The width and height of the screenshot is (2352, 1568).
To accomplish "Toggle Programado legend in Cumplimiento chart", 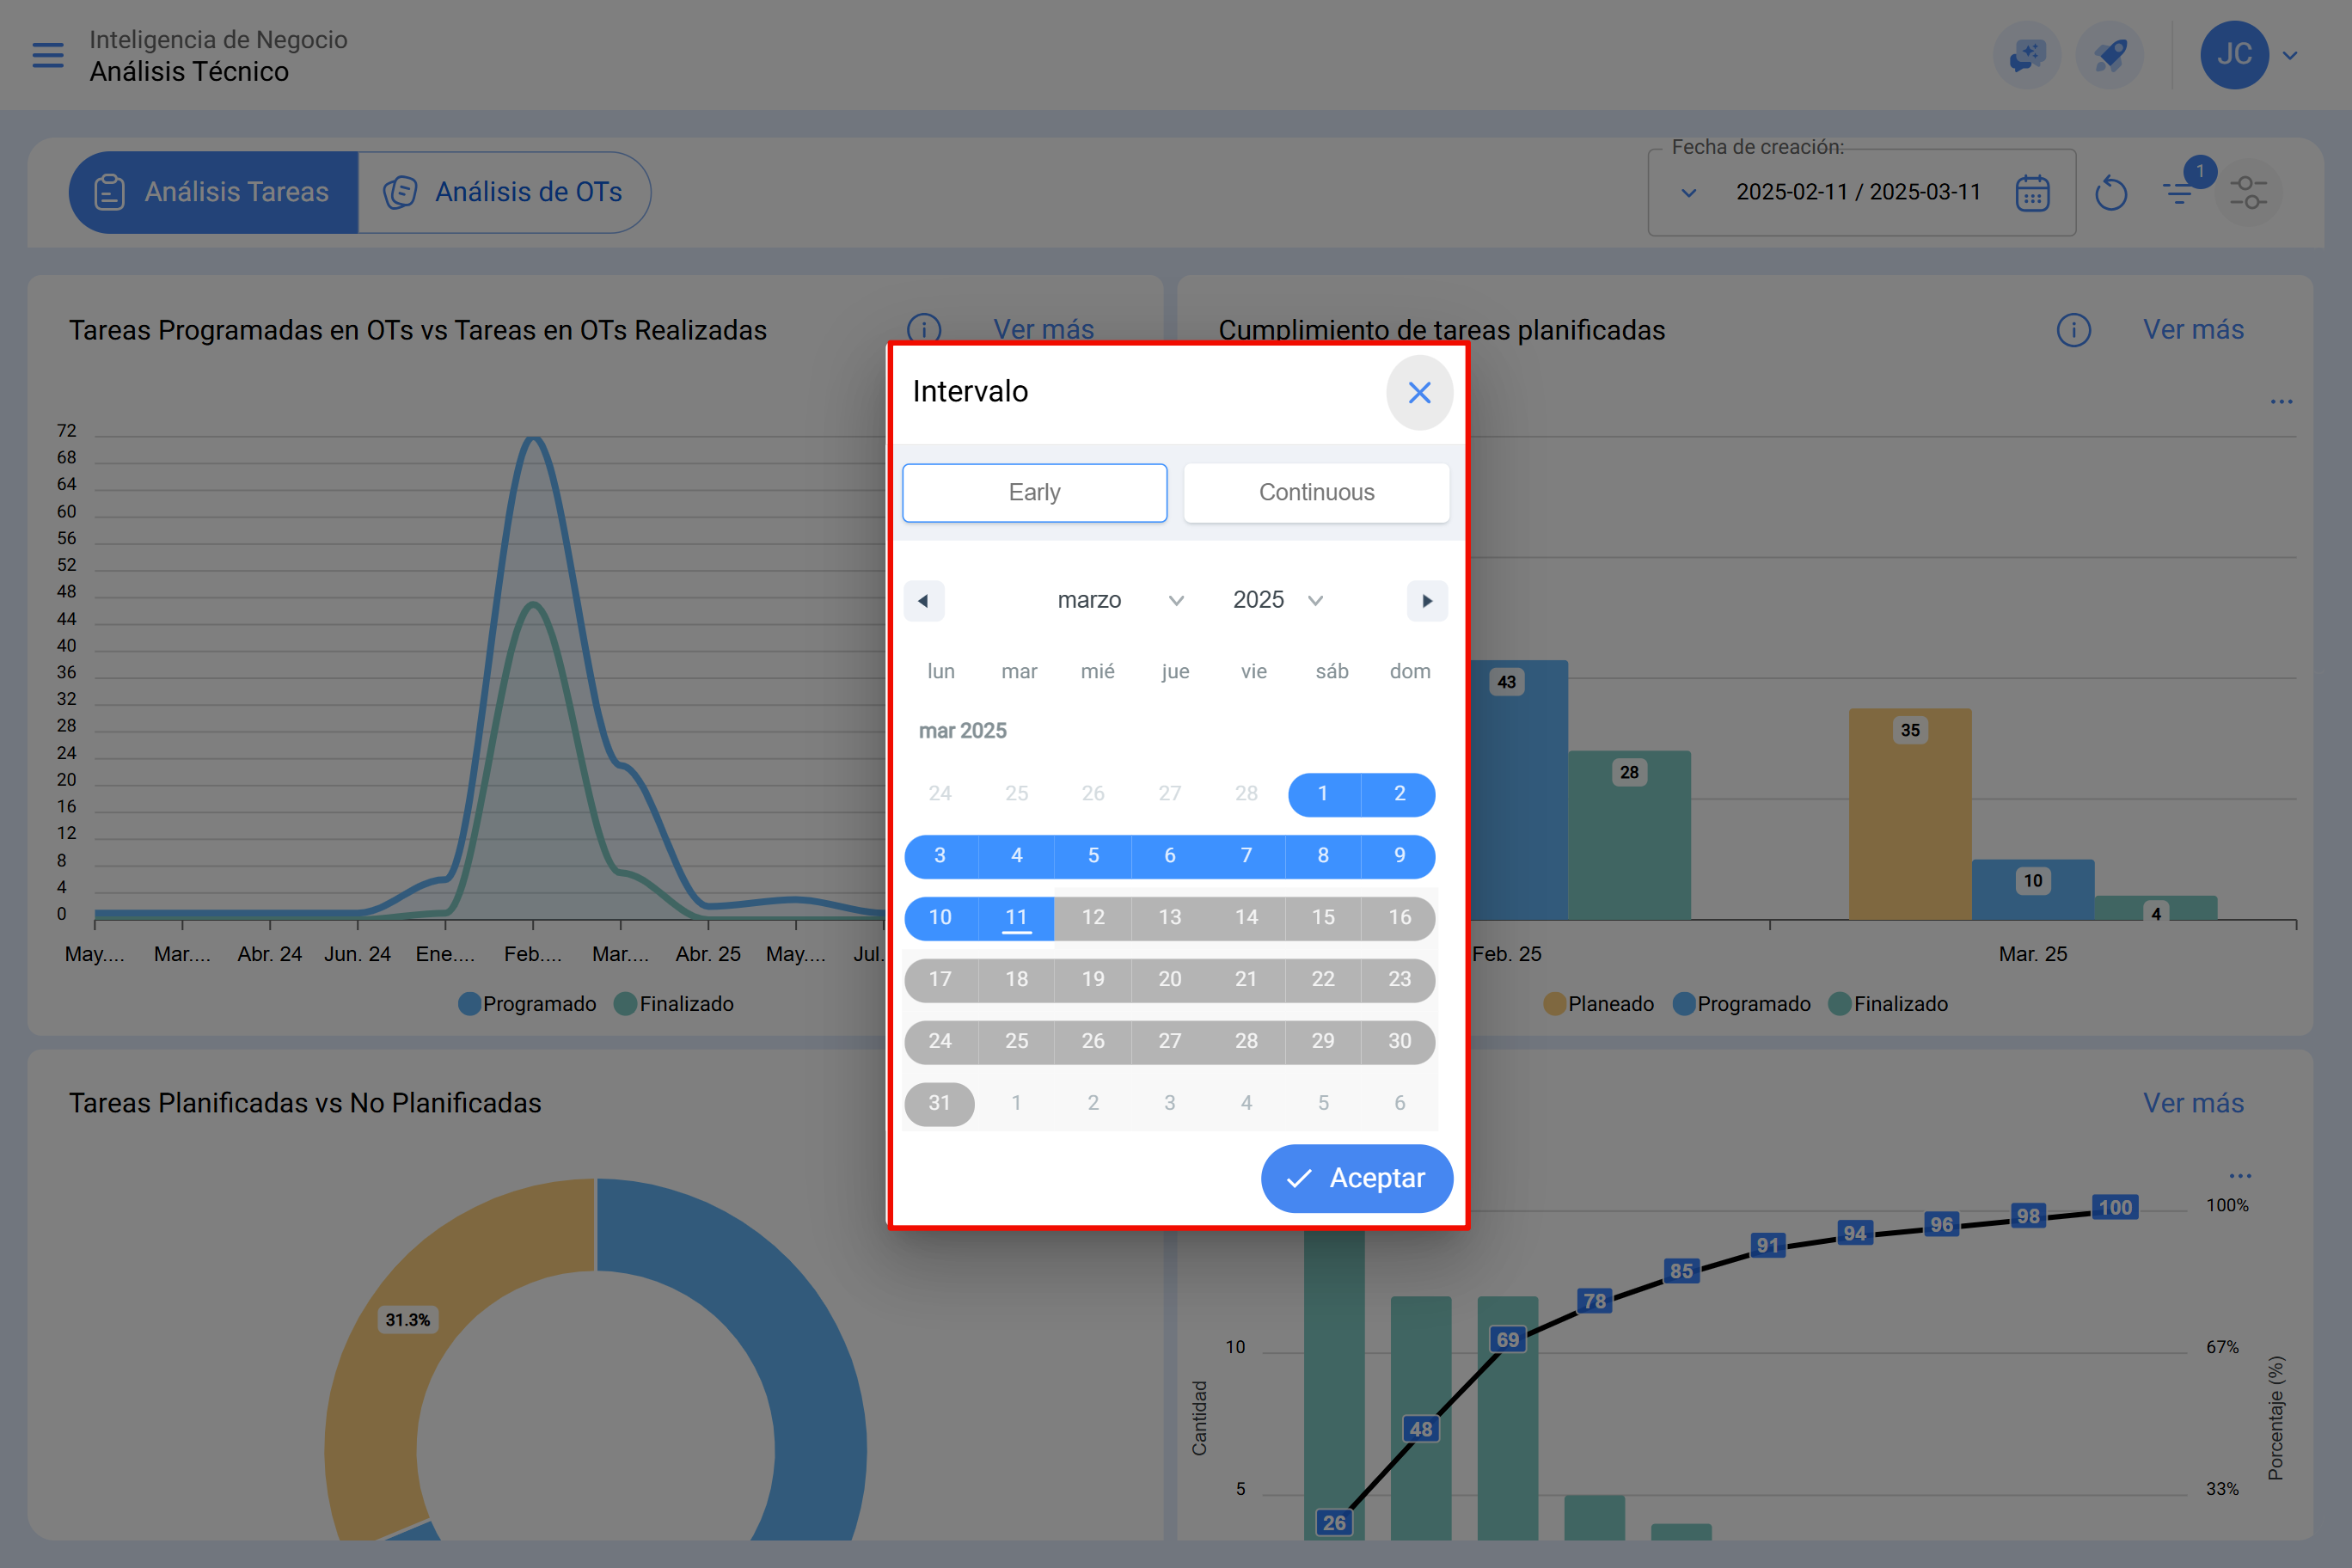I will tap(1741, 1004).
